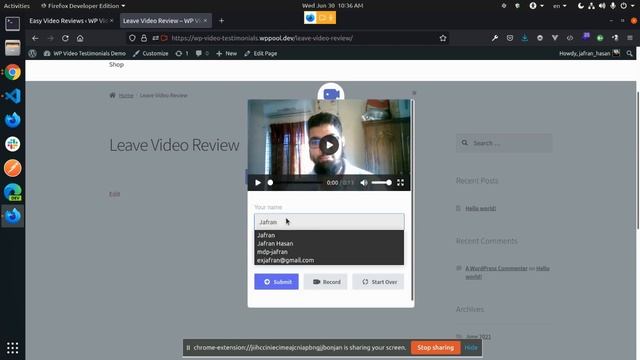Click the small play icon in the video control bar

click(x=258, y=182)
